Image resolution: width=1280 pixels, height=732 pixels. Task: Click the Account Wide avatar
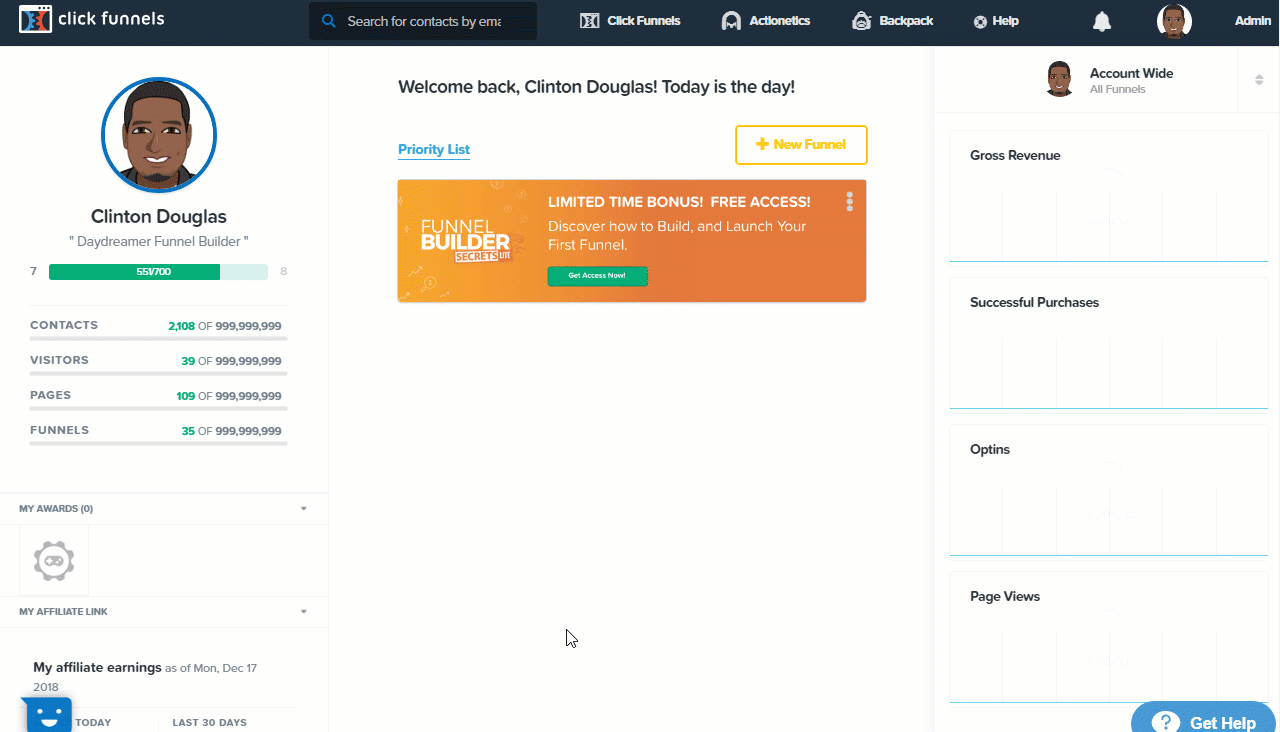tap(1060, 79)
